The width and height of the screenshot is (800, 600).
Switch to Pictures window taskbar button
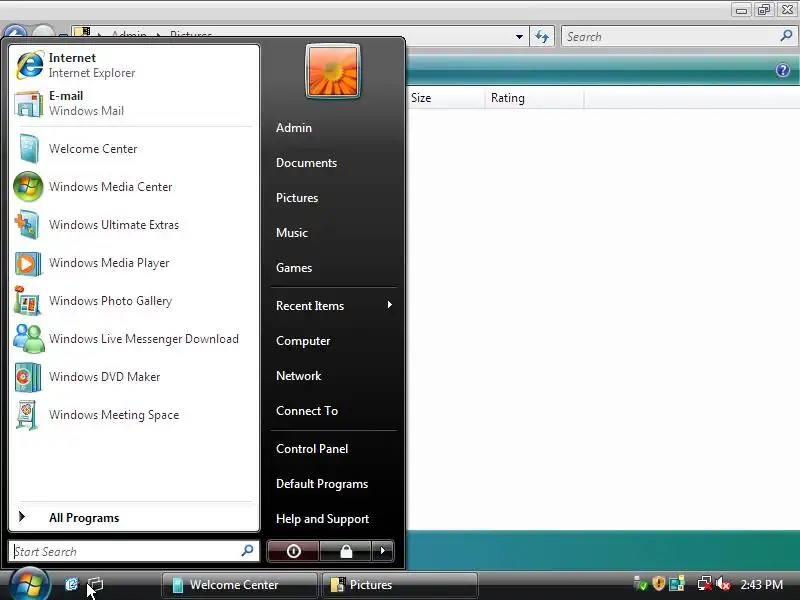pos(399,585)
